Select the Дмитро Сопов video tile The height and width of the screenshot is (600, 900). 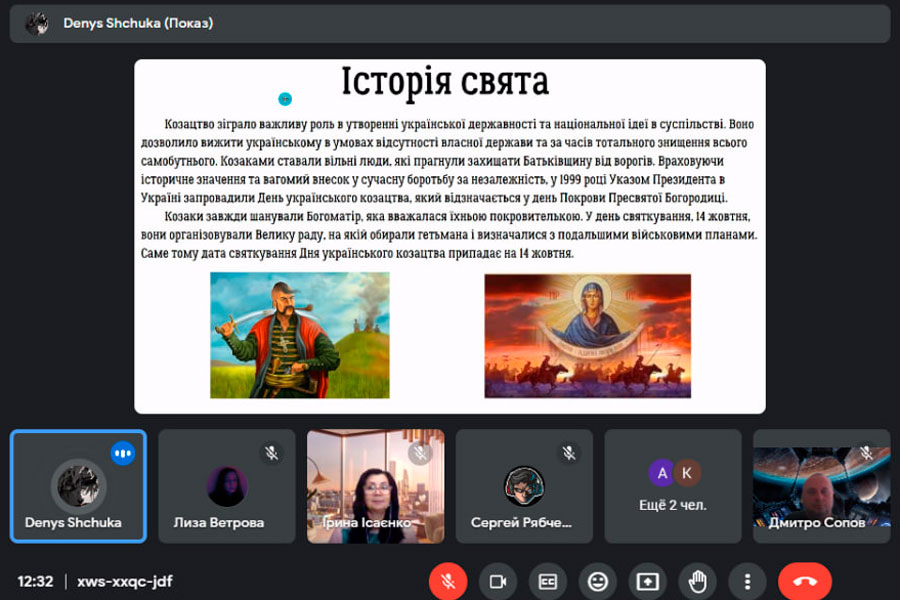pos(821,486)
